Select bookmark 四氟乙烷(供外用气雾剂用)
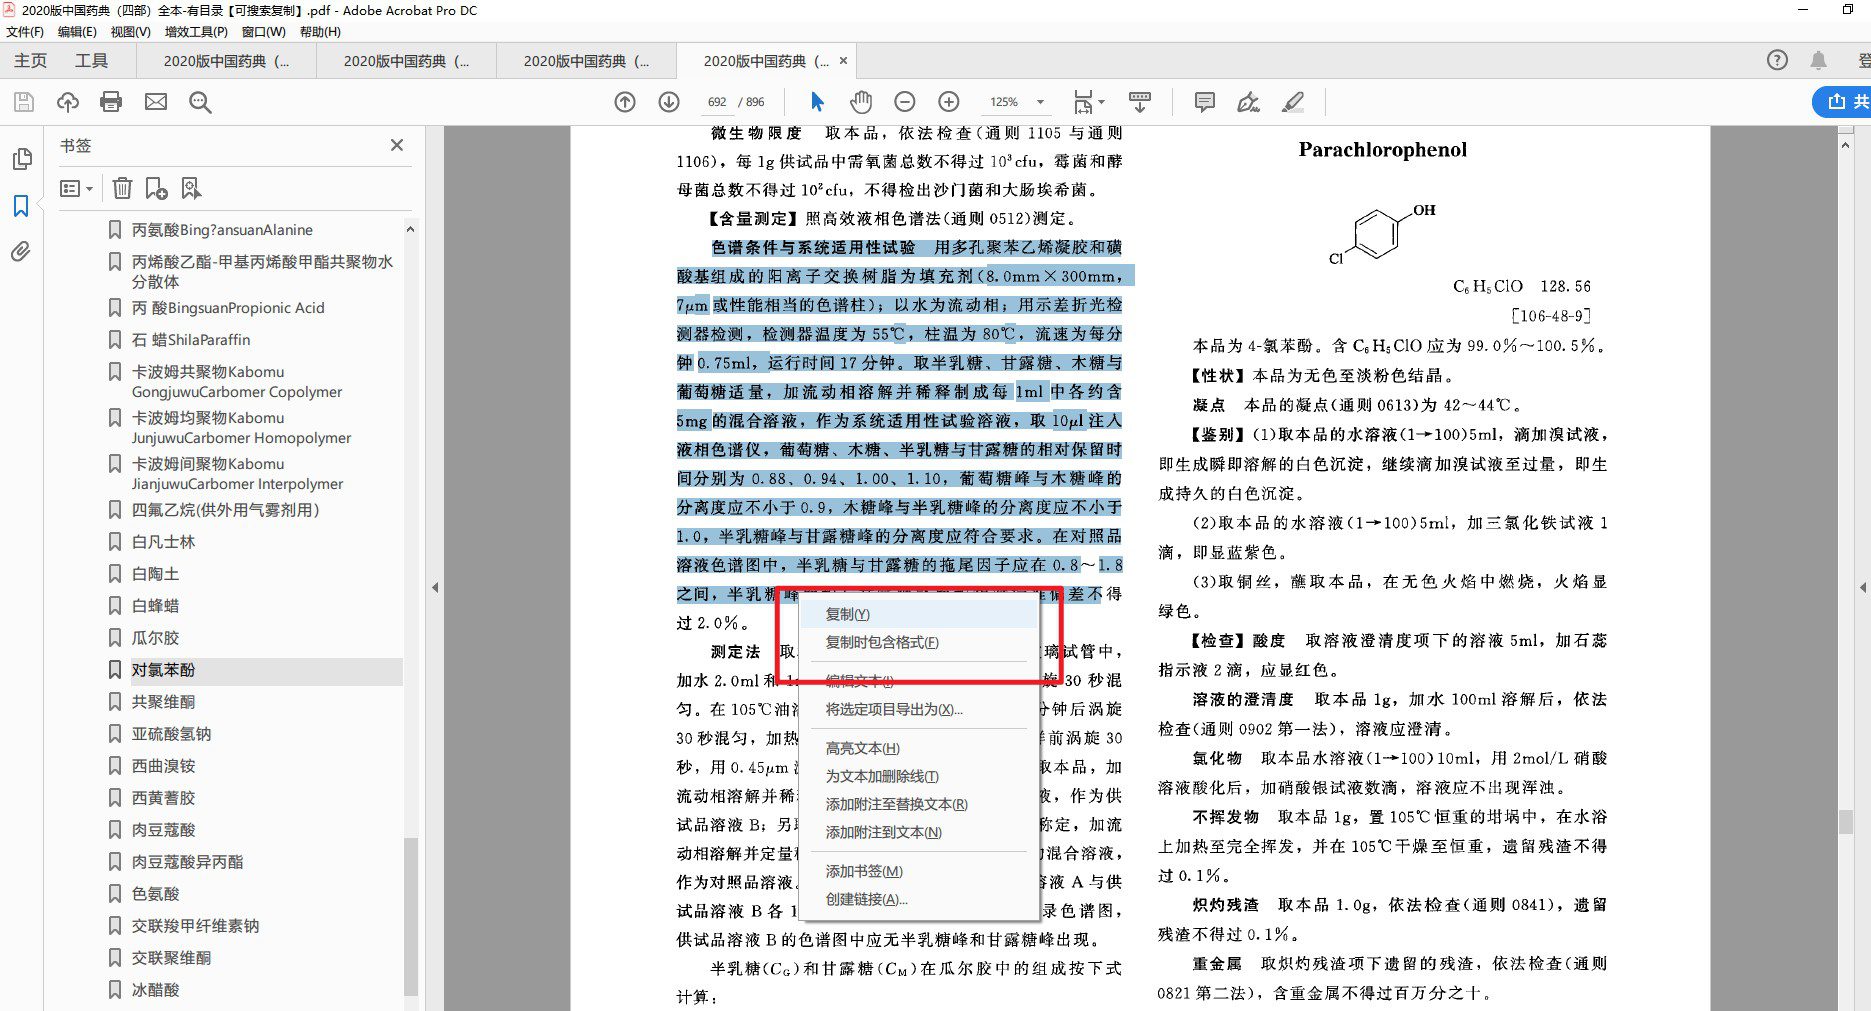1871x1011 pixels. pos(225,510)
